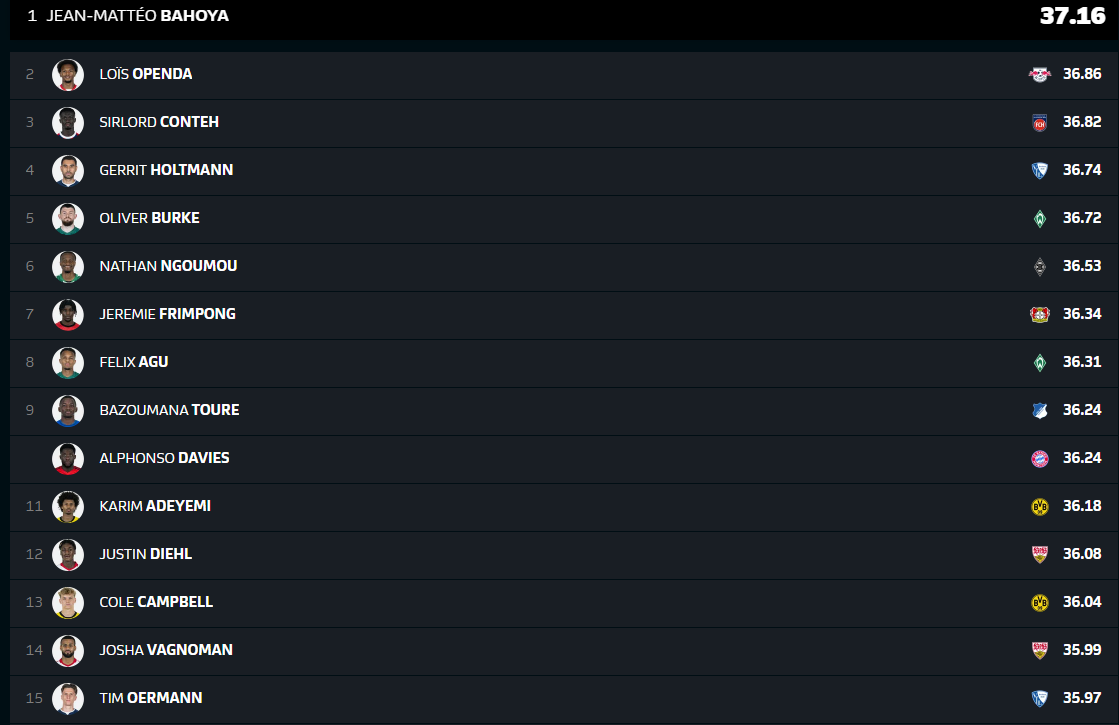Screen dimensions: 1119x725
Task: Open Jean-Mattéo Bahoya's top-ranked entry
Action: point(137,16)
